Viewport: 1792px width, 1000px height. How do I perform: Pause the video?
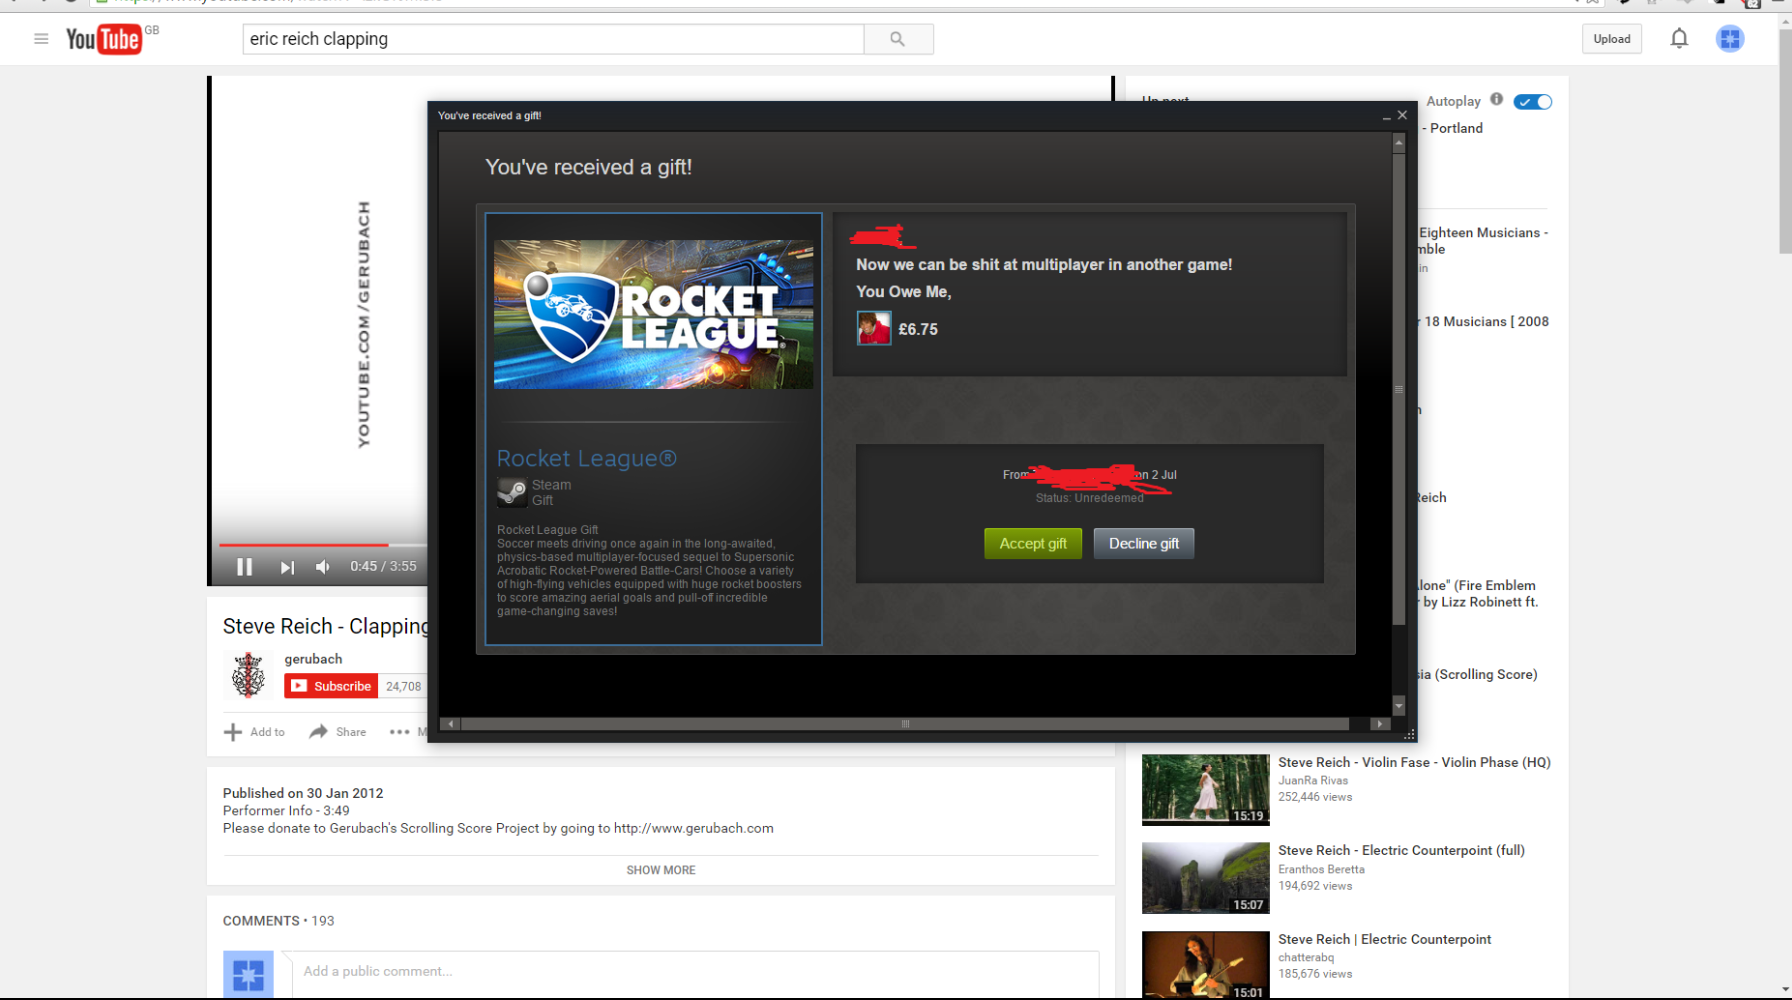click(244, 567)
